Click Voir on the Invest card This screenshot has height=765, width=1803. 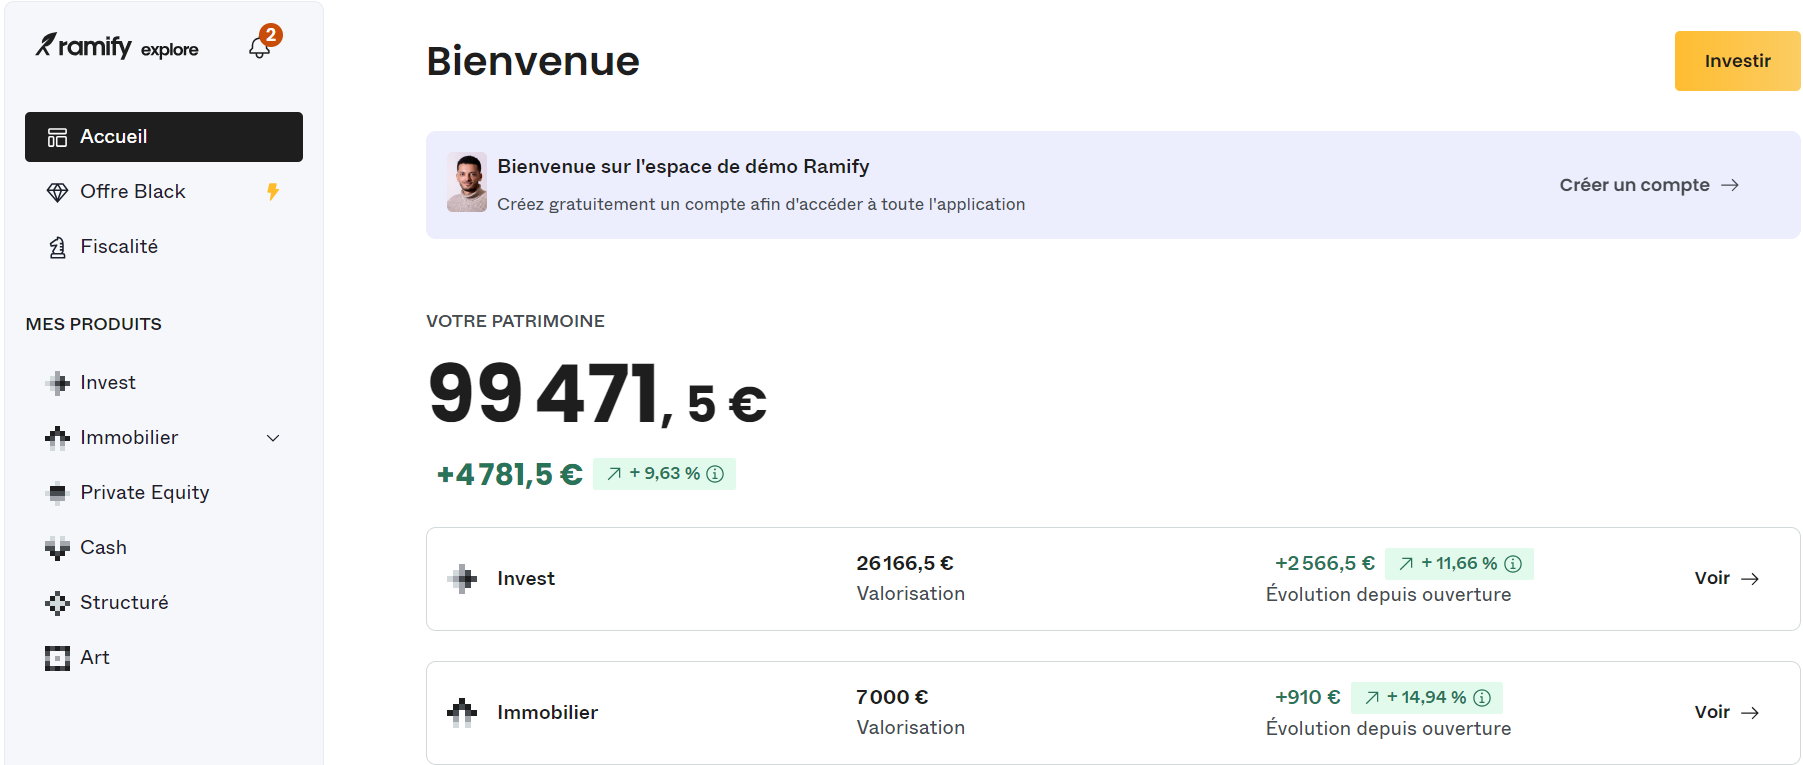tap(1726, 578)
